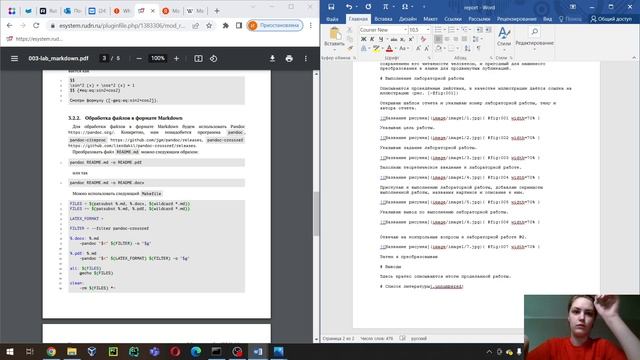Apply format painter in Word
The height and width of the screenshot is (360, 640).
point(350,48)
